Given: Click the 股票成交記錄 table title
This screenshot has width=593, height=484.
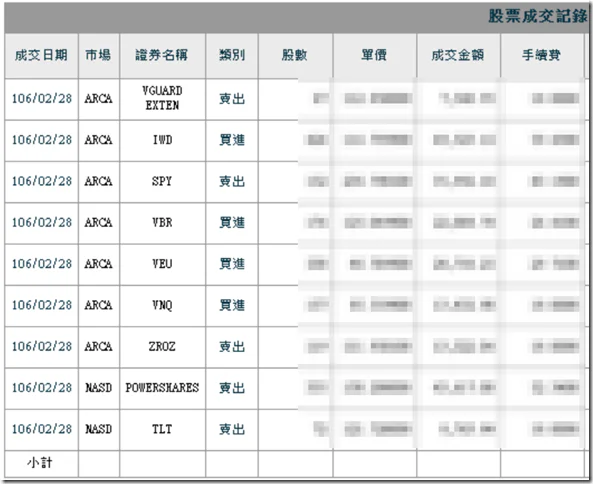Looking at the screenshot, I should (x=538, y=16).
